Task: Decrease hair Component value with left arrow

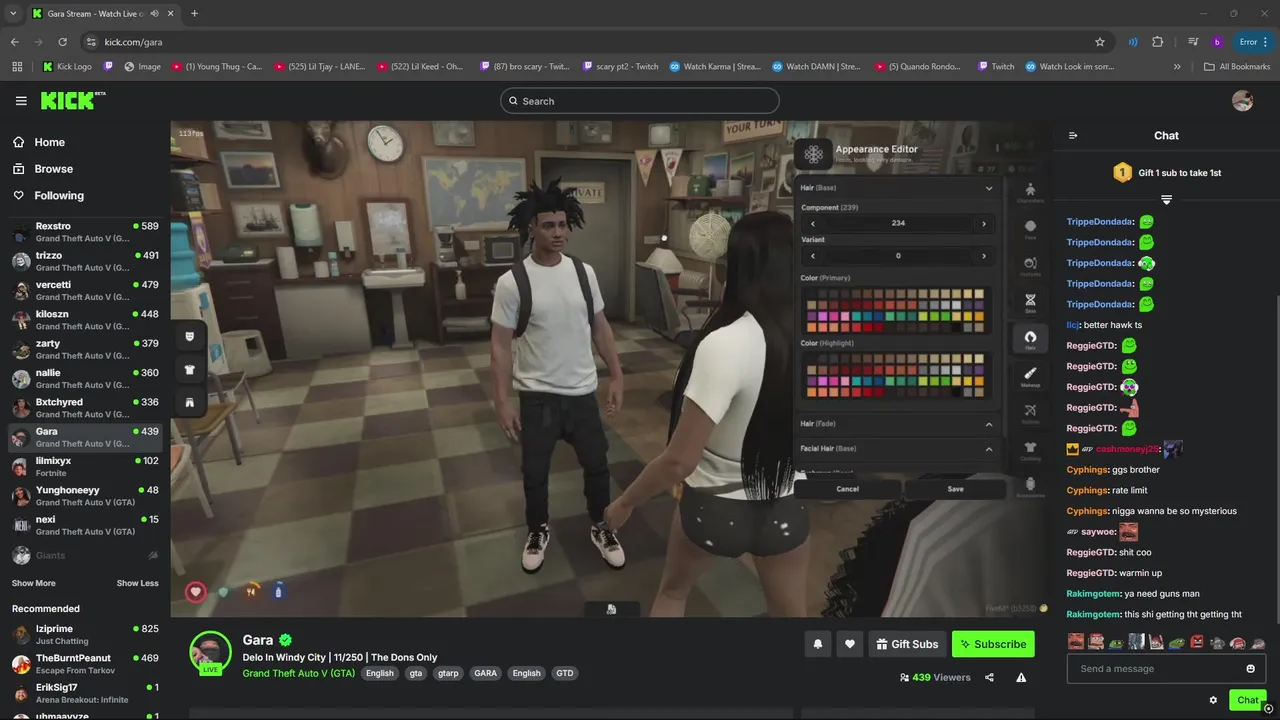Action: (812, 224)
